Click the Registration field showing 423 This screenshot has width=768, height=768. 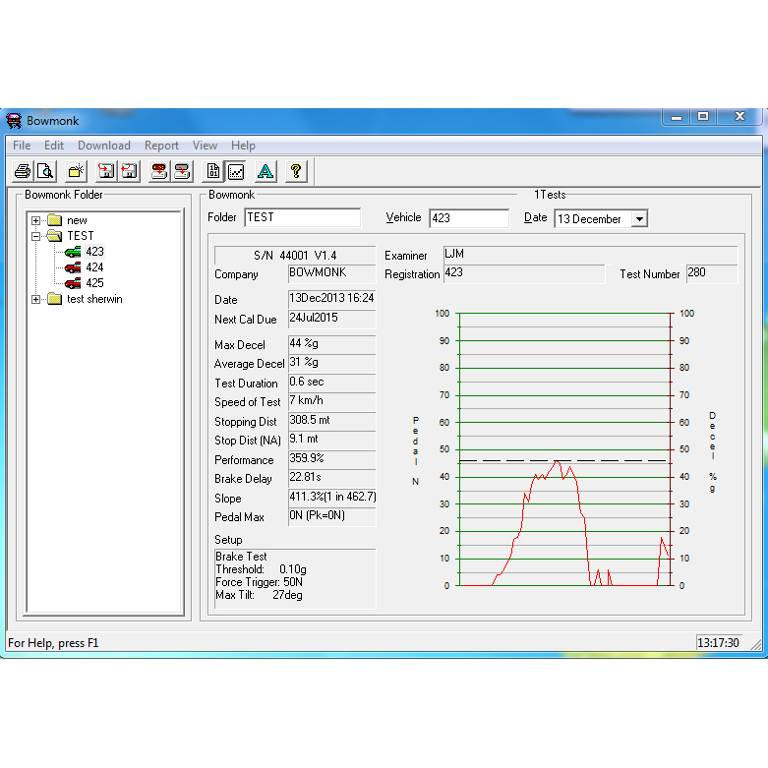(x=524, y=273)
